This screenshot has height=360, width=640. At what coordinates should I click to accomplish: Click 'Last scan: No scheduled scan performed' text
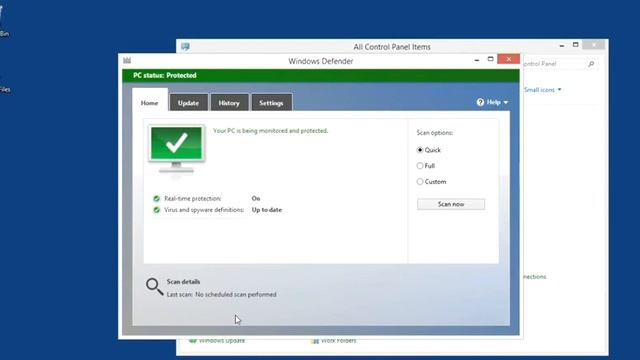coord(221,294)
